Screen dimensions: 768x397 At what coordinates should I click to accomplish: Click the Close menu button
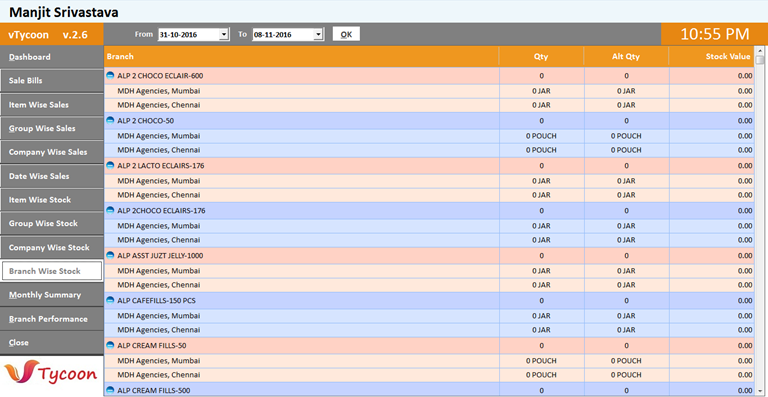click(51, 343)
